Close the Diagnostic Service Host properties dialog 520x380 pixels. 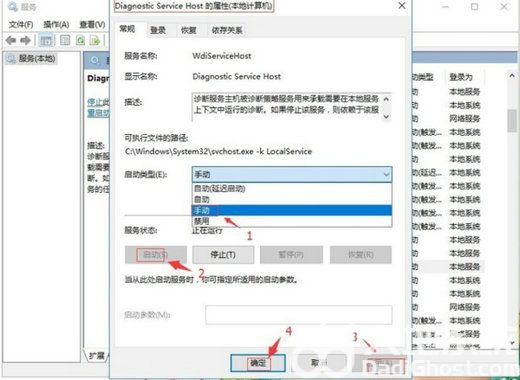coord(402,6)
